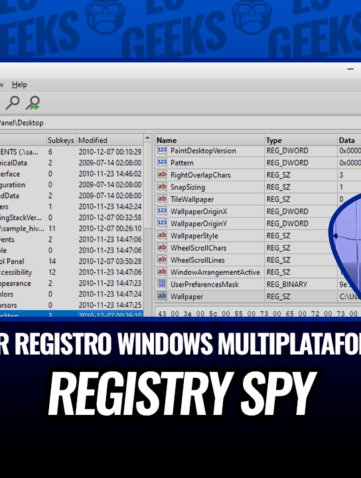Screen dimensions: 361x478
Task: Click the Panel\Desktop path field
Action: [x=180, y=123]
